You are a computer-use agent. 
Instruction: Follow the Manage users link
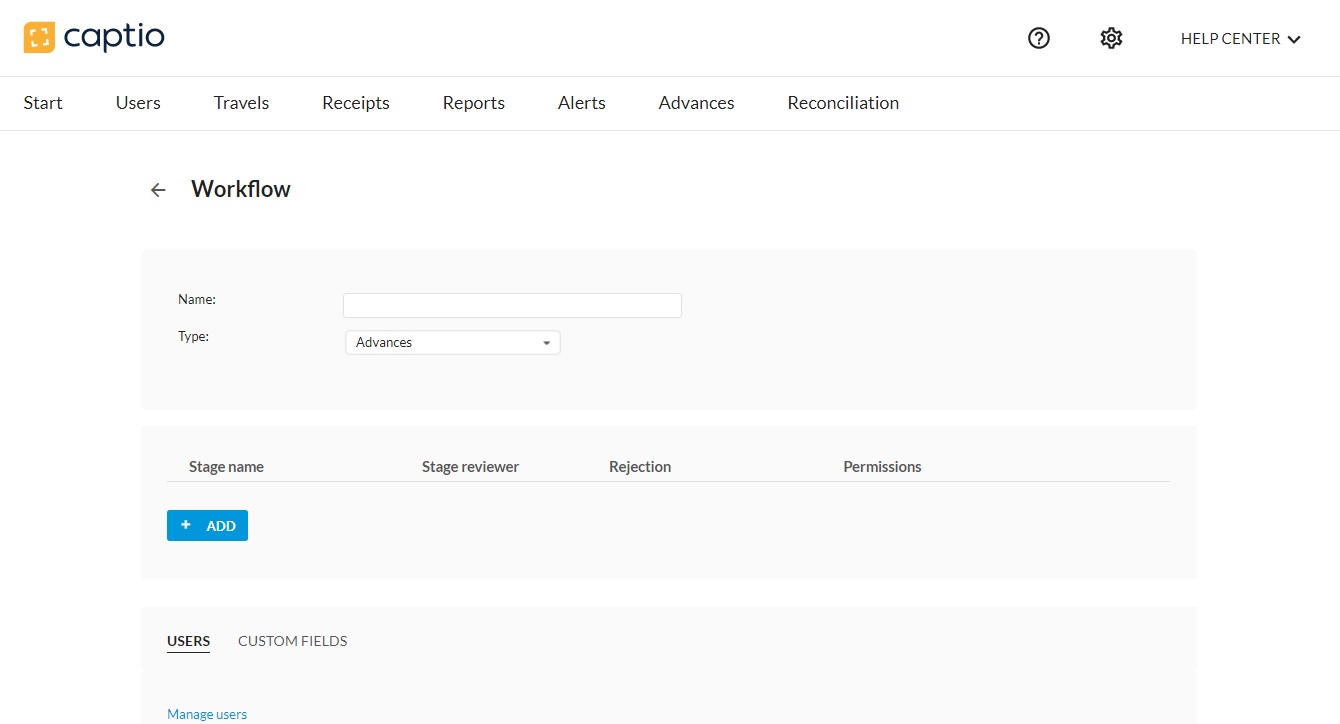pos(207,714)
